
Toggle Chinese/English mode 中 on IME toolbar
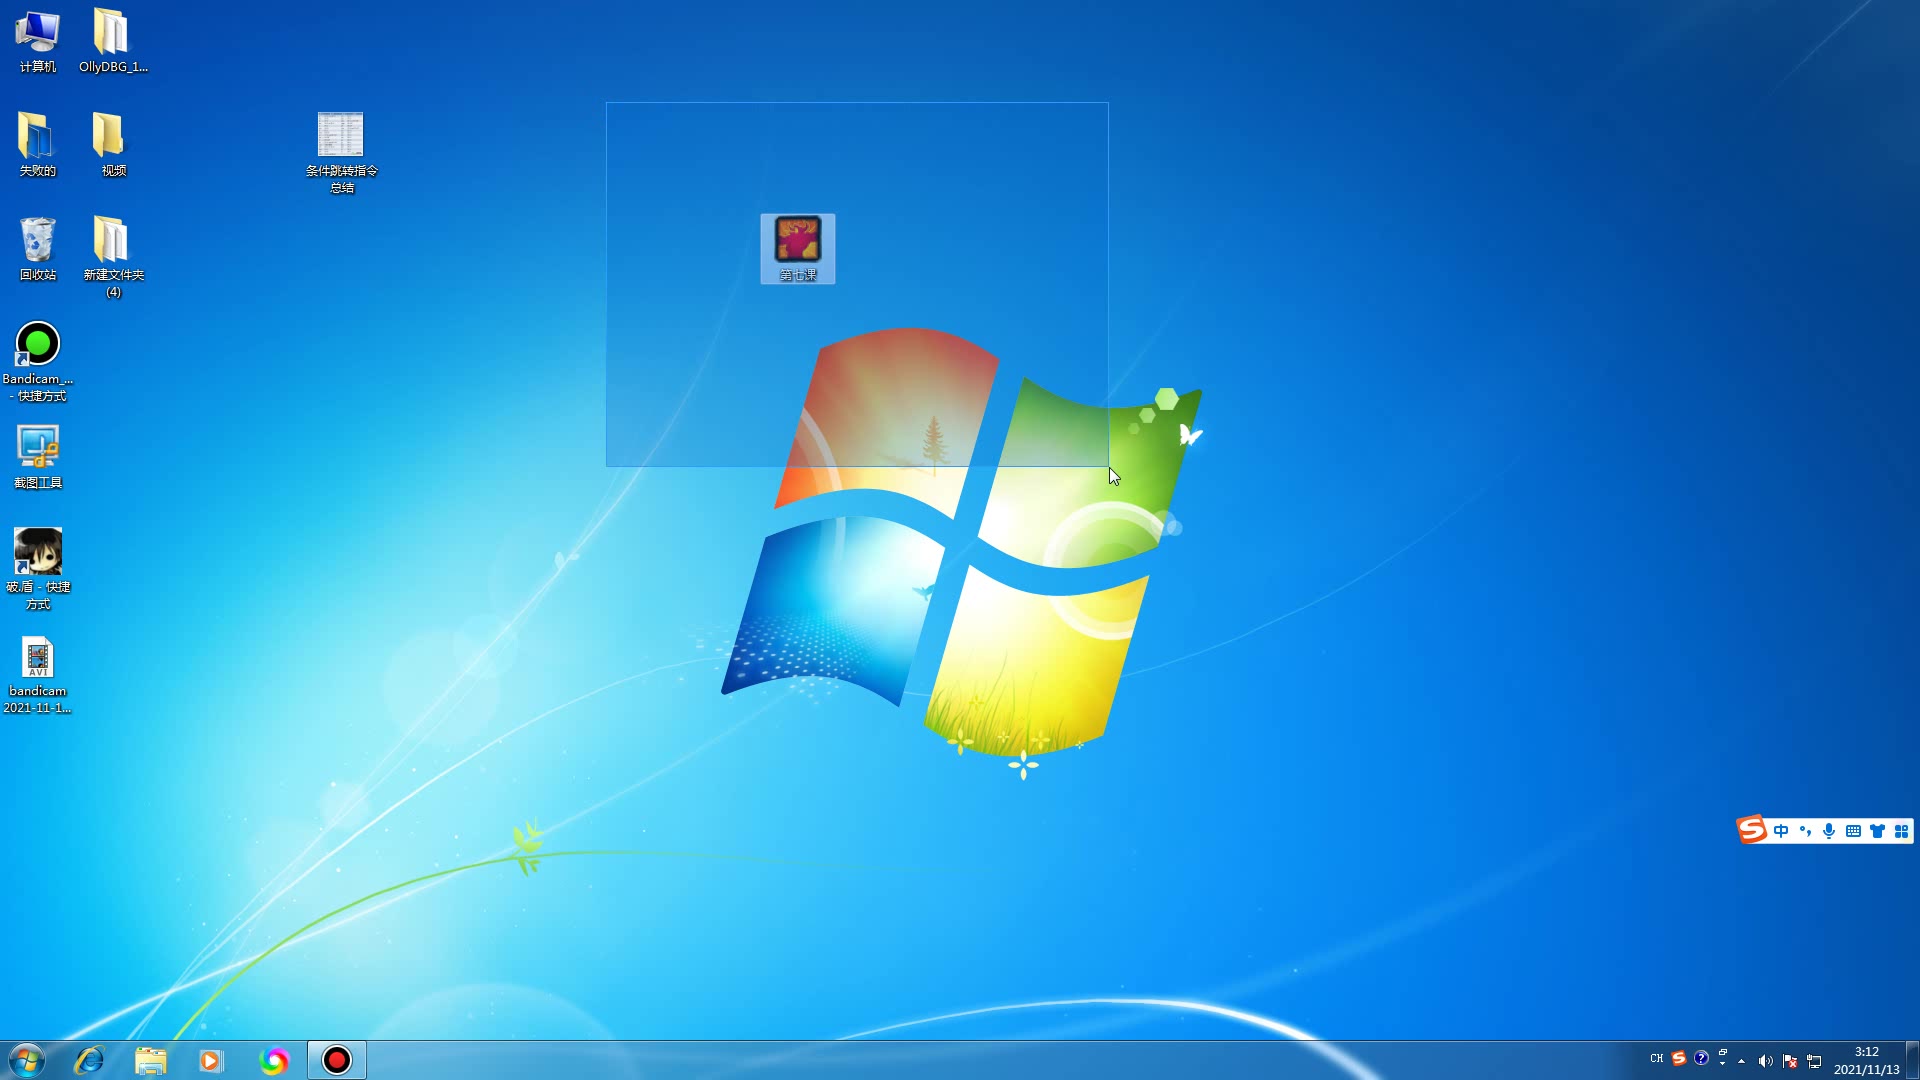[x=1781, y=831]
